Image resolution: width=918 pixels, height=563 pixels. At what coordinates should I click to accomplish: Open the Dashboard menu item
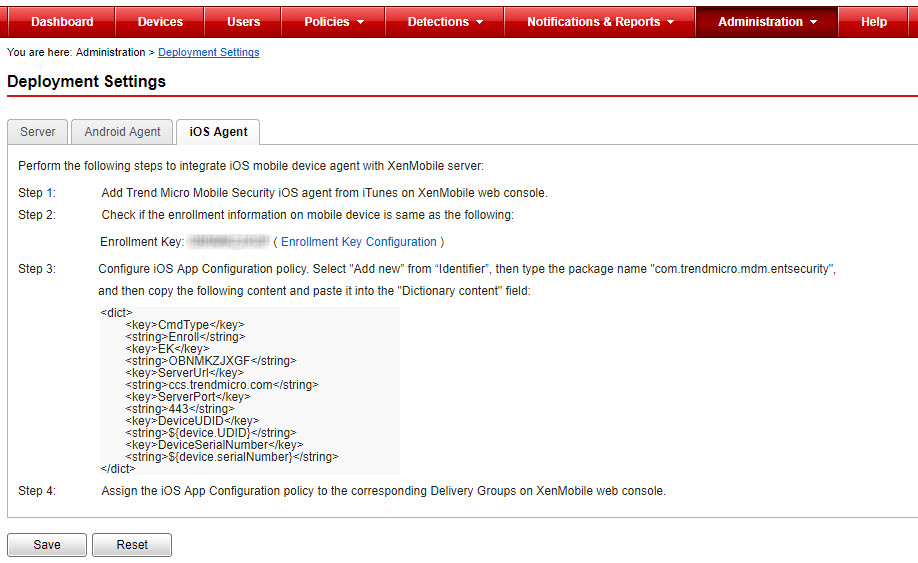click(61, 22)
